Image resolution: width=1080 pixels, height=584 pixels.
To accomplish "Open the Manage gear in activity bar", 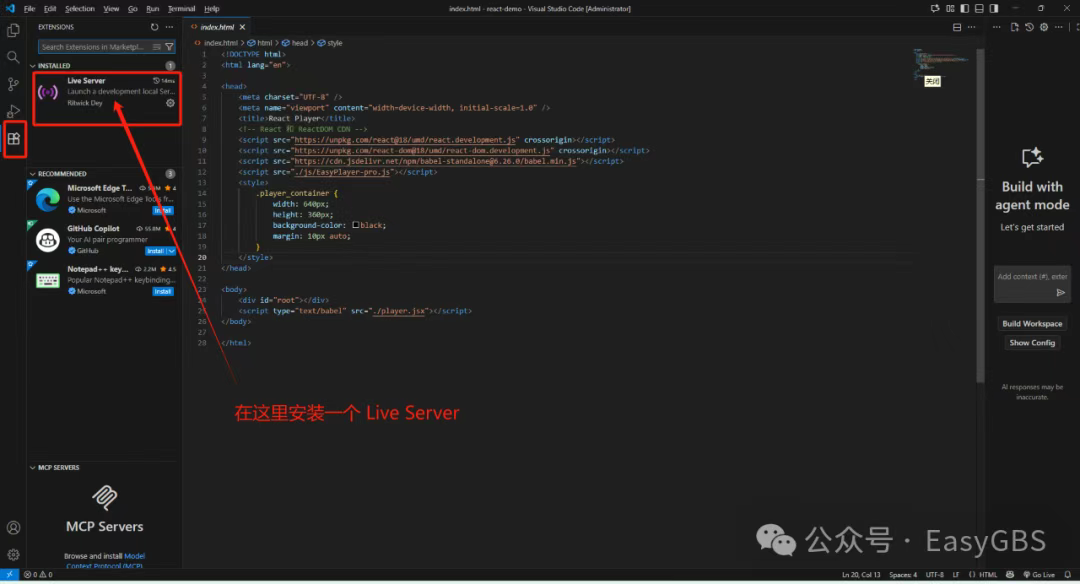I will (13, 554).
